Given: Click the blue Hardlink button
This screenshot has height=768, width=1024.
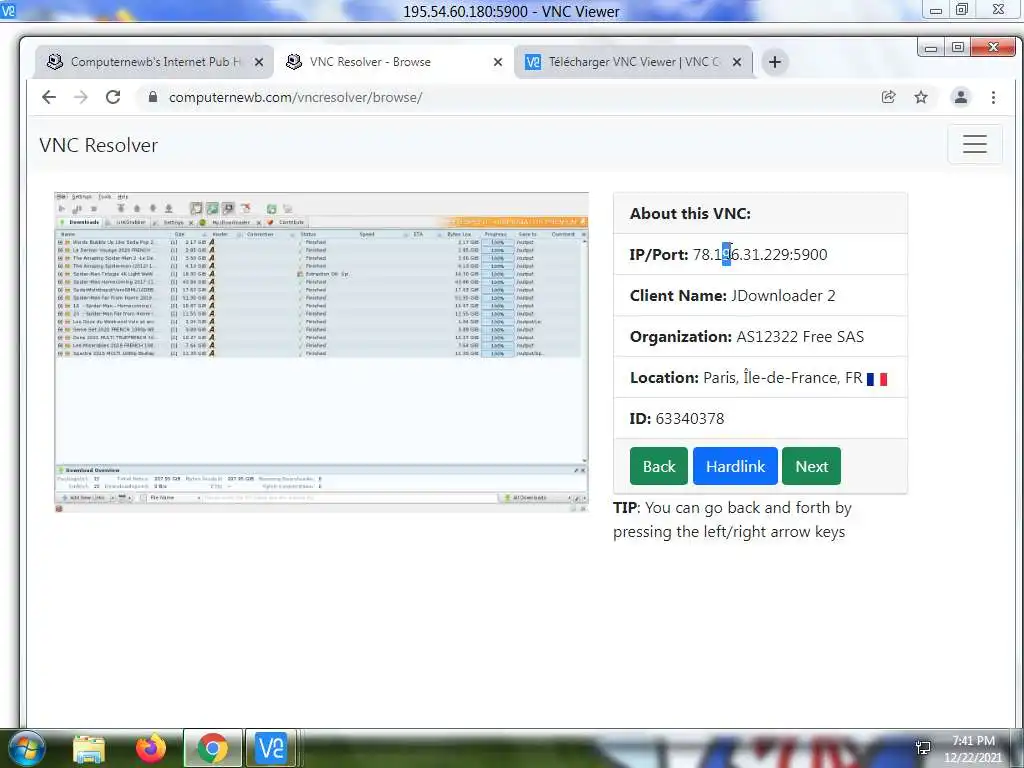Looking at the screenshot, I should click(735, 466).
